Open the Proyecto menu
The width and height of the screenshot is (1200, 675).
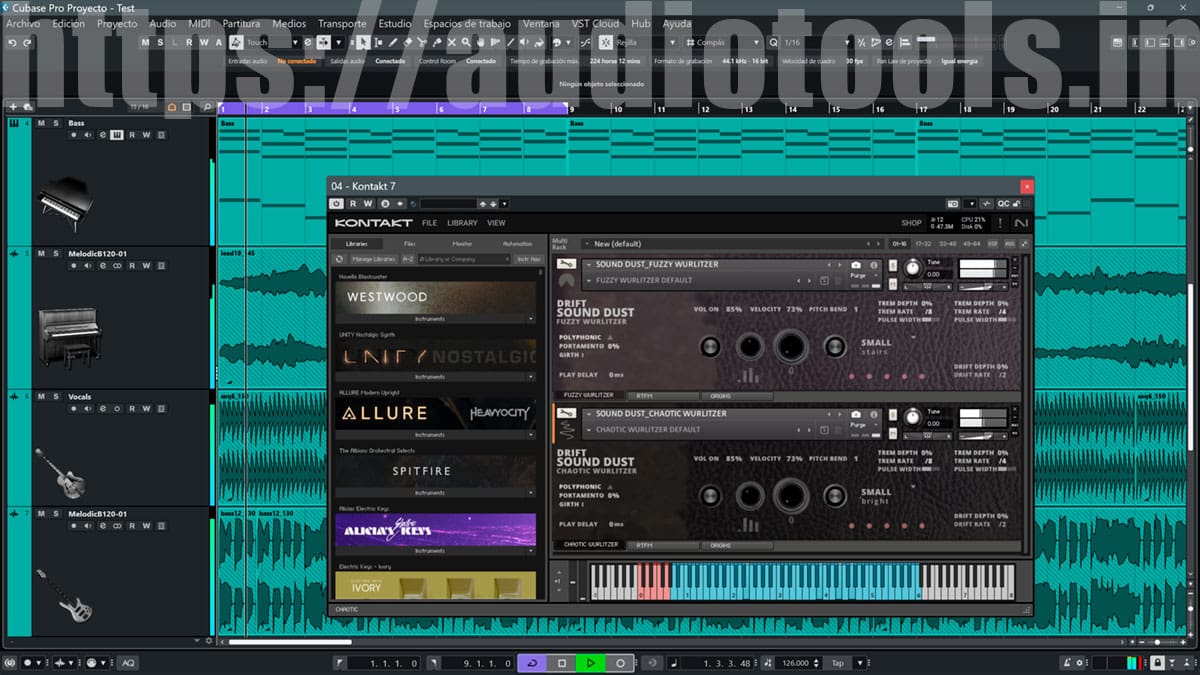point(117,23)
